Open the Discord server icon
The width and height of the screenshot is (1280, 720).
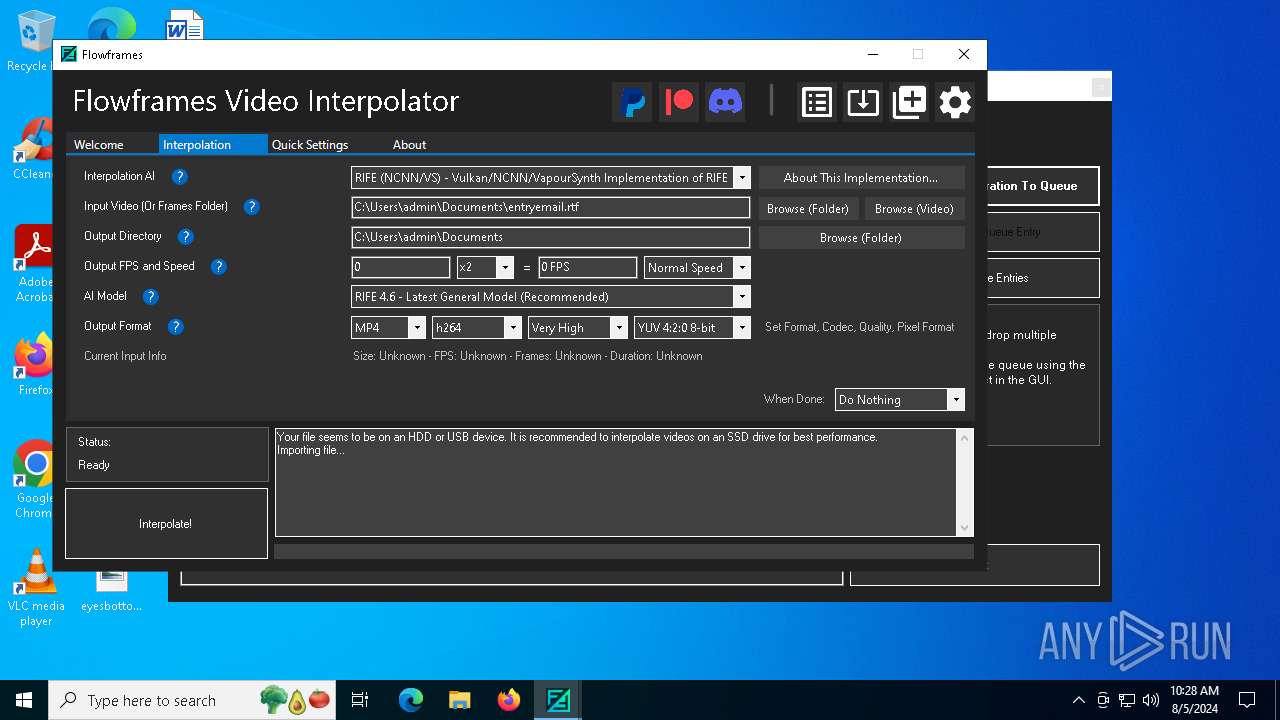(x=725, y=101)
